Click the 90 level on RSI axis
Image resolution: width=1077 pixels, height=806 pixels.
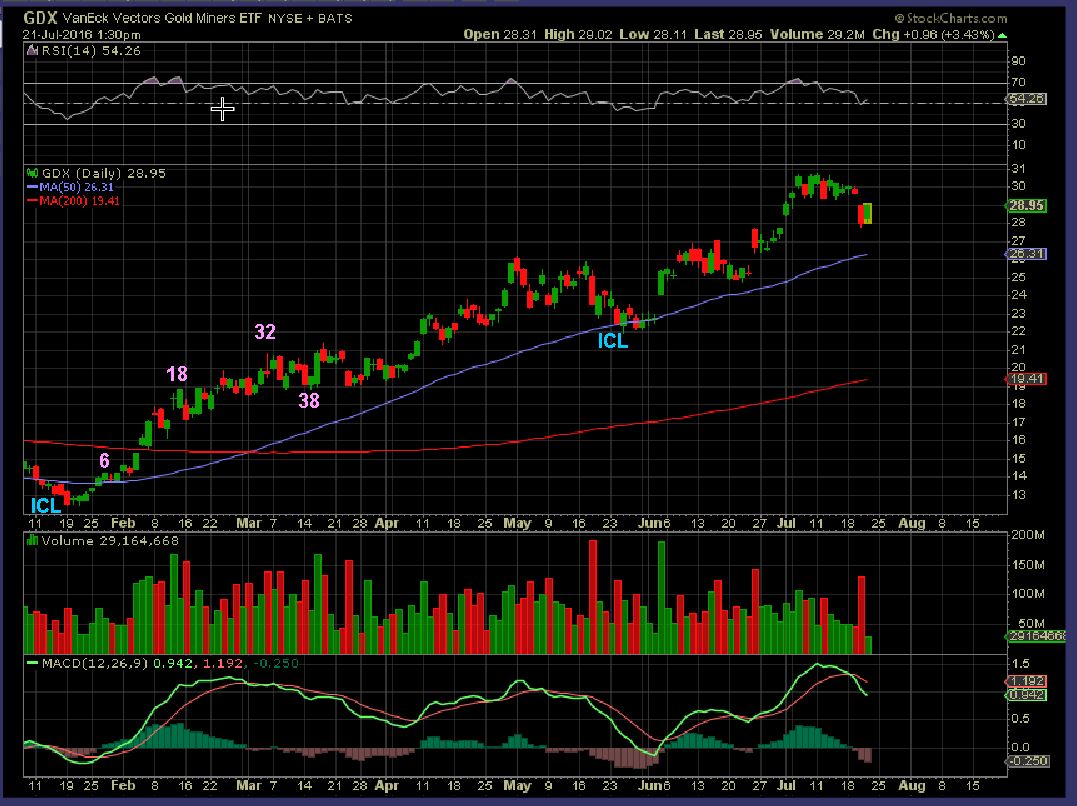coord(1019,61)
